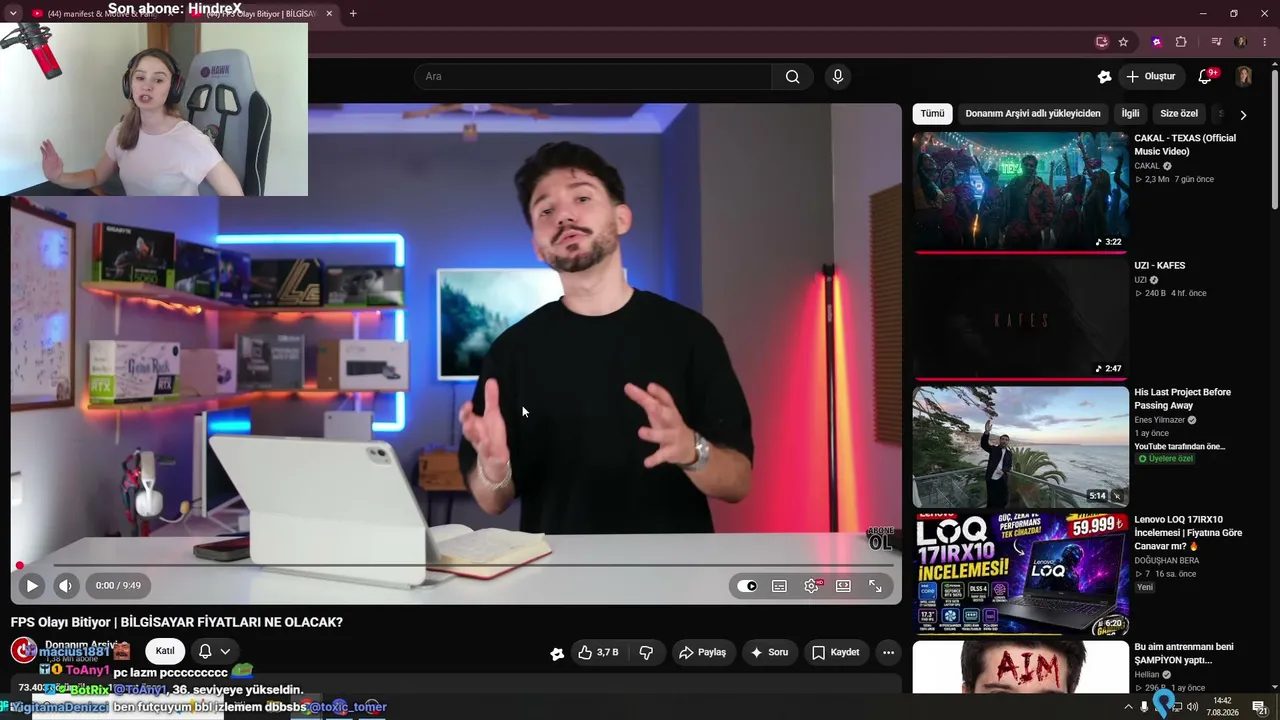This screenshot has height=720, width=1280.
Task: Open the AIM training video thumbnail
Action: 1020,667
